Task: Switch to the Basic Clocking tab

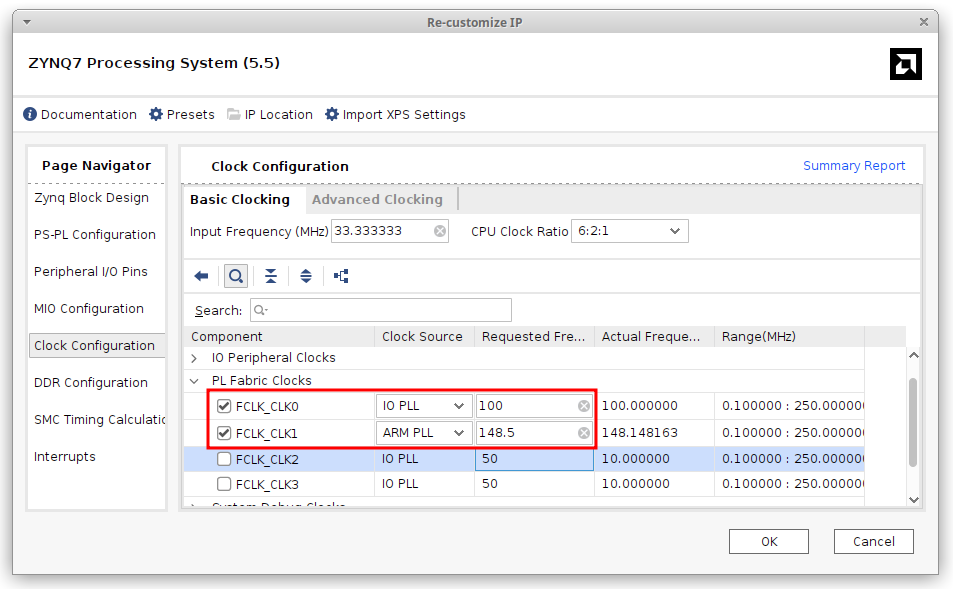Action: click(x=239, y=199)
